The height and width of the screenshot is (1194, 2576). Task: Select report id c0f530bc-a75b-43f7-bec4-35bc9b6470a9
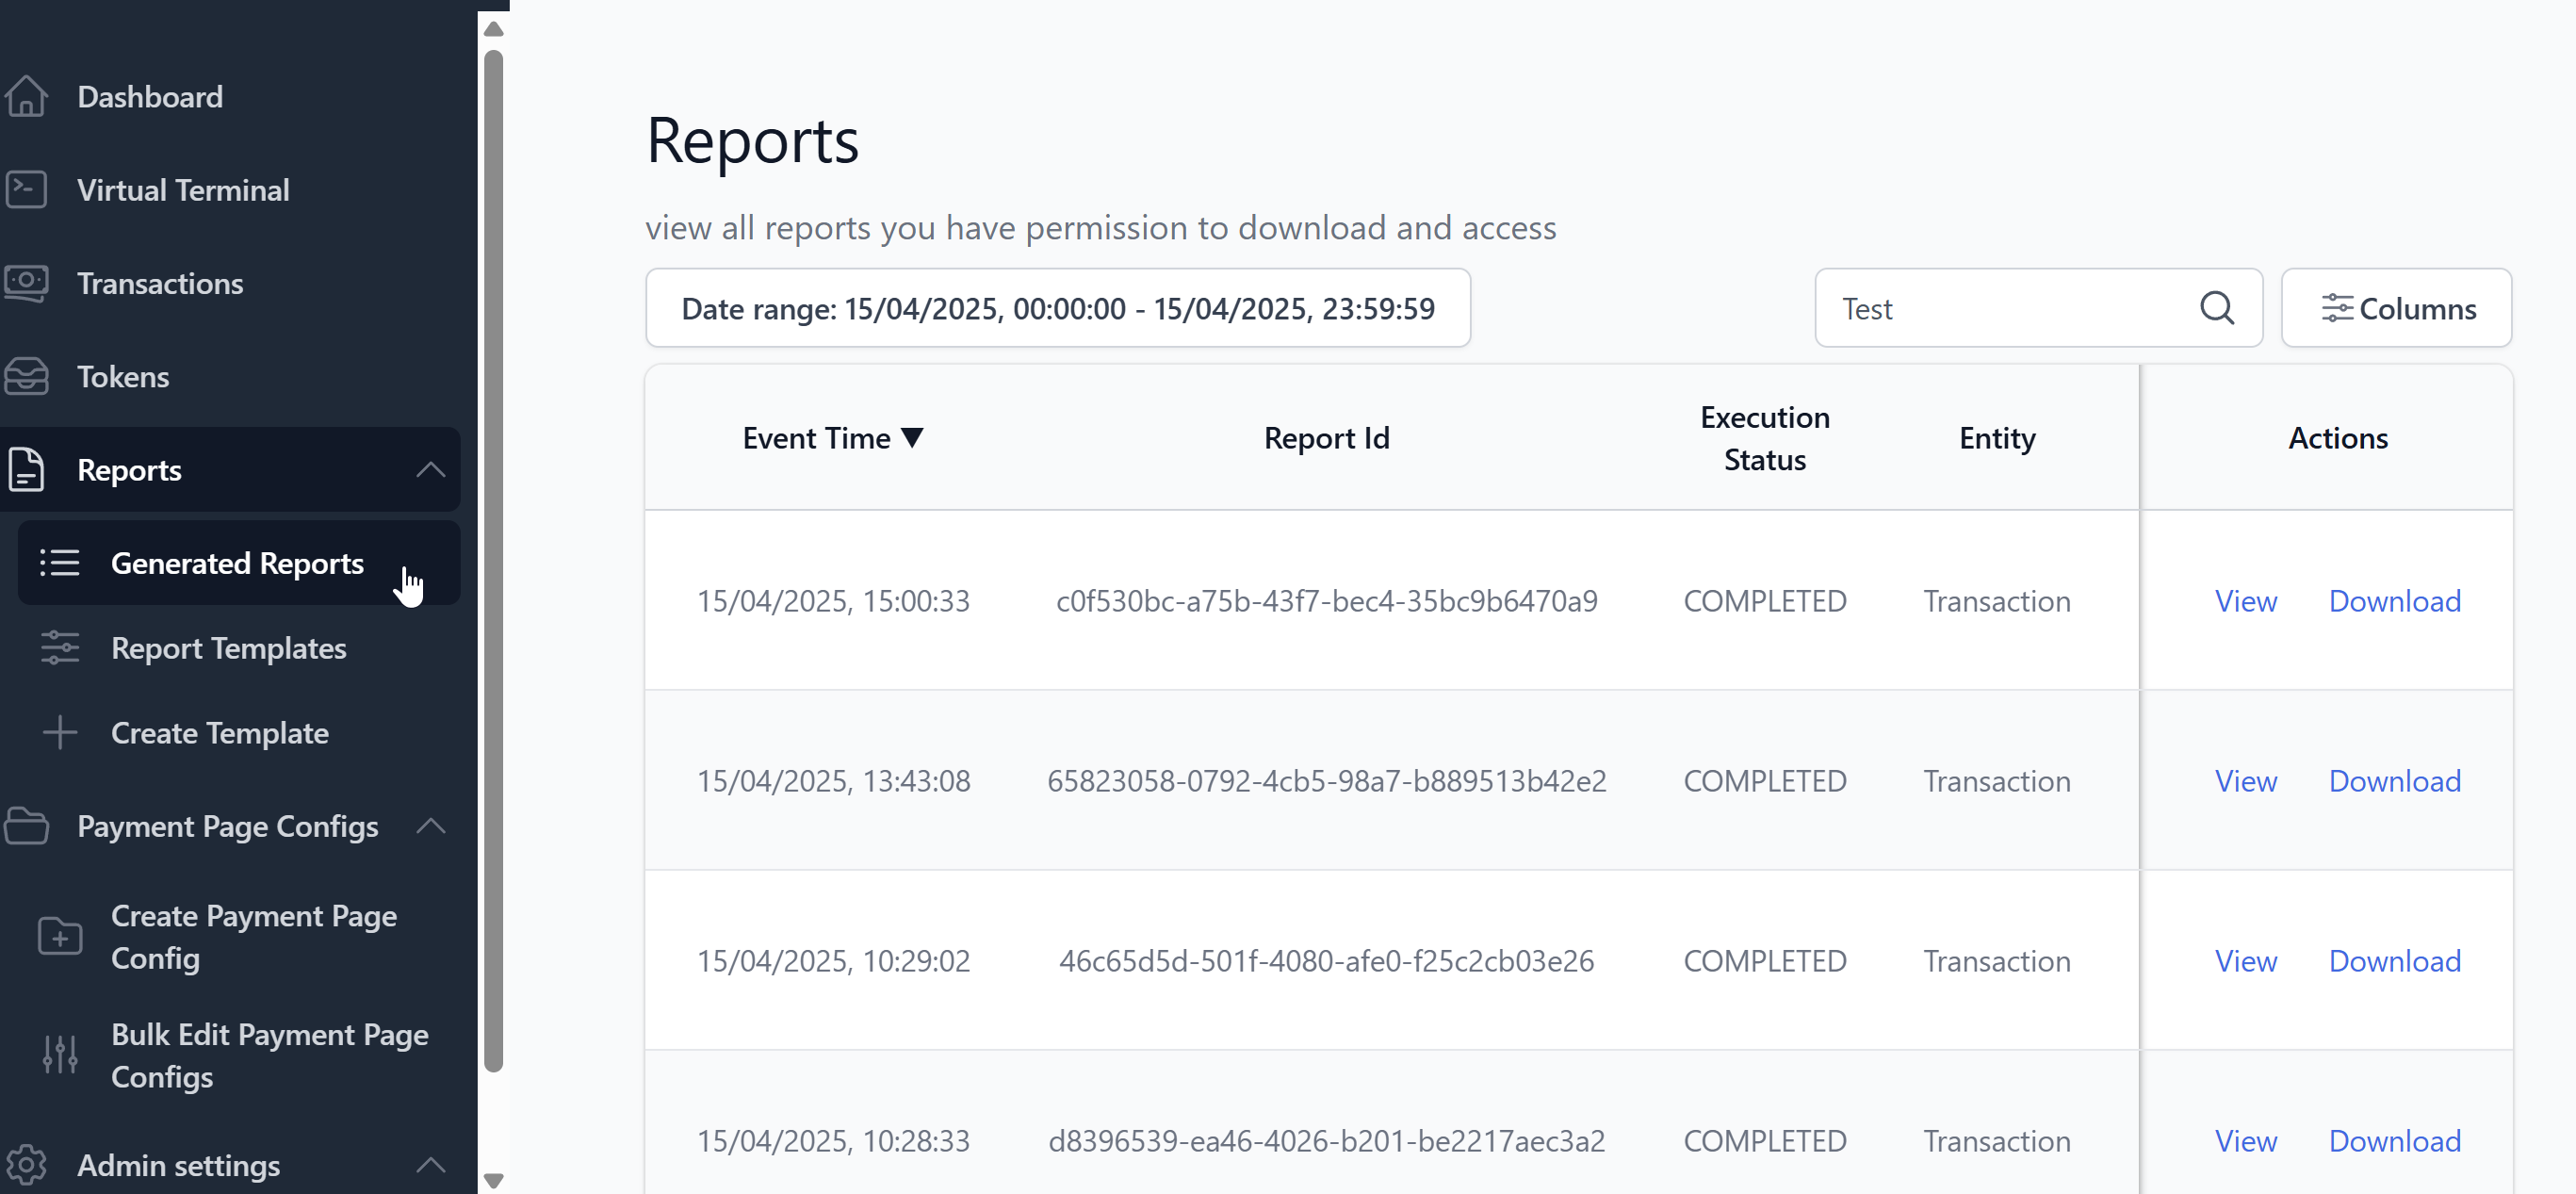click(1327, 601)
